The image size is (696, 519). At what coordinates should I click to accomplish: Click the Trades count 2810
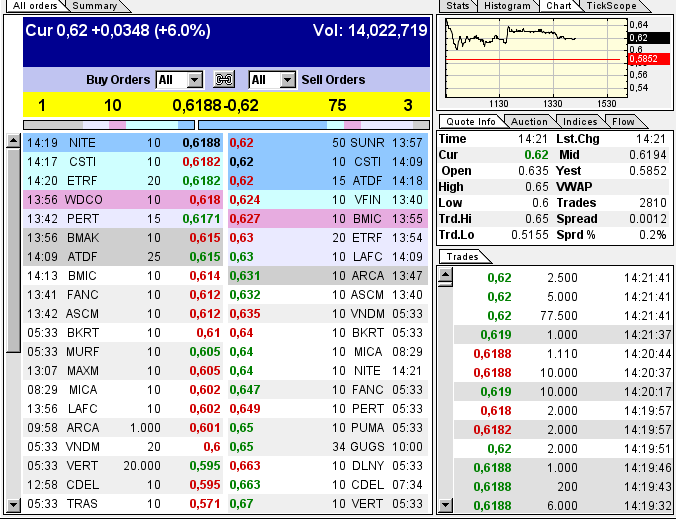point(652,203)
